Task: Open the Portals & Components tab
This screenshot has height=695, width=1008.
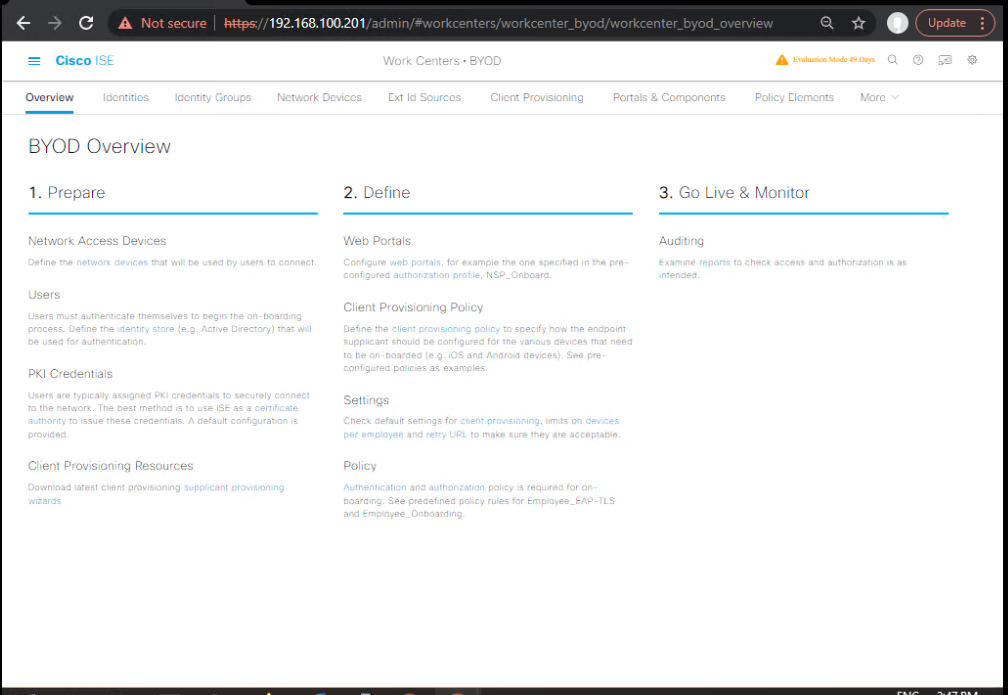Action: [x=669, y=98]
